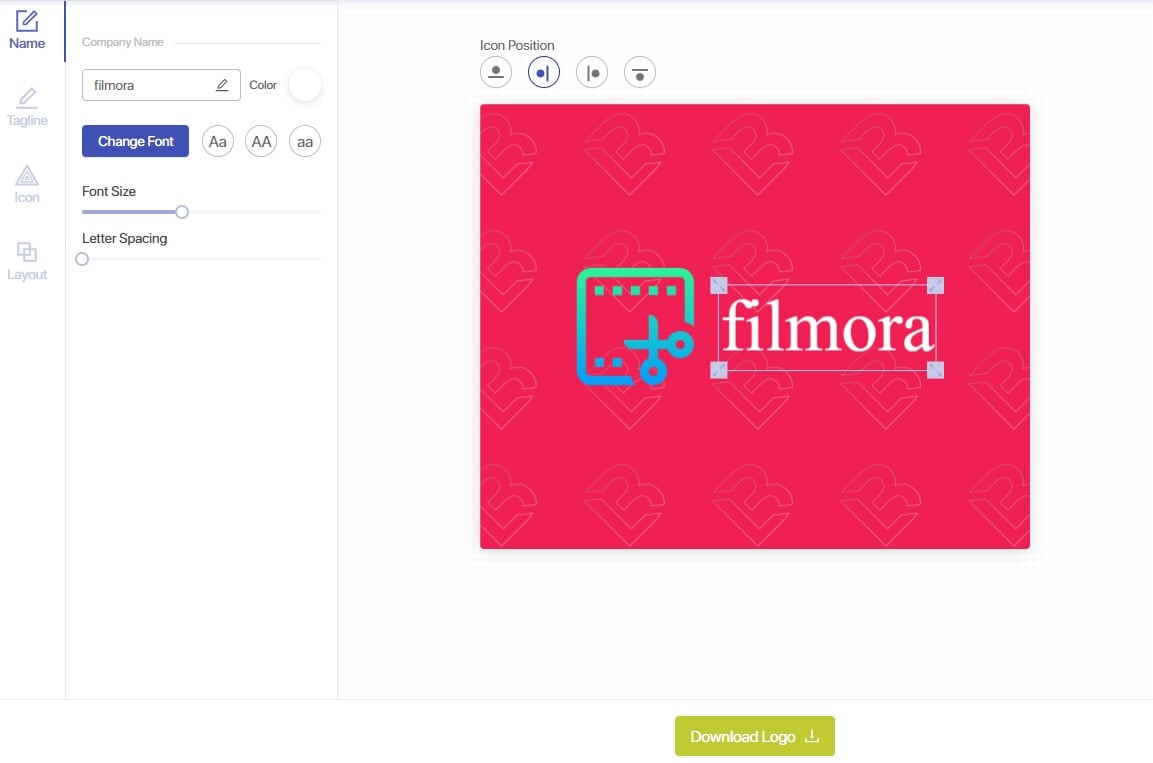
Task: Select the filmora text on canvas
Action: coord(827,327)
